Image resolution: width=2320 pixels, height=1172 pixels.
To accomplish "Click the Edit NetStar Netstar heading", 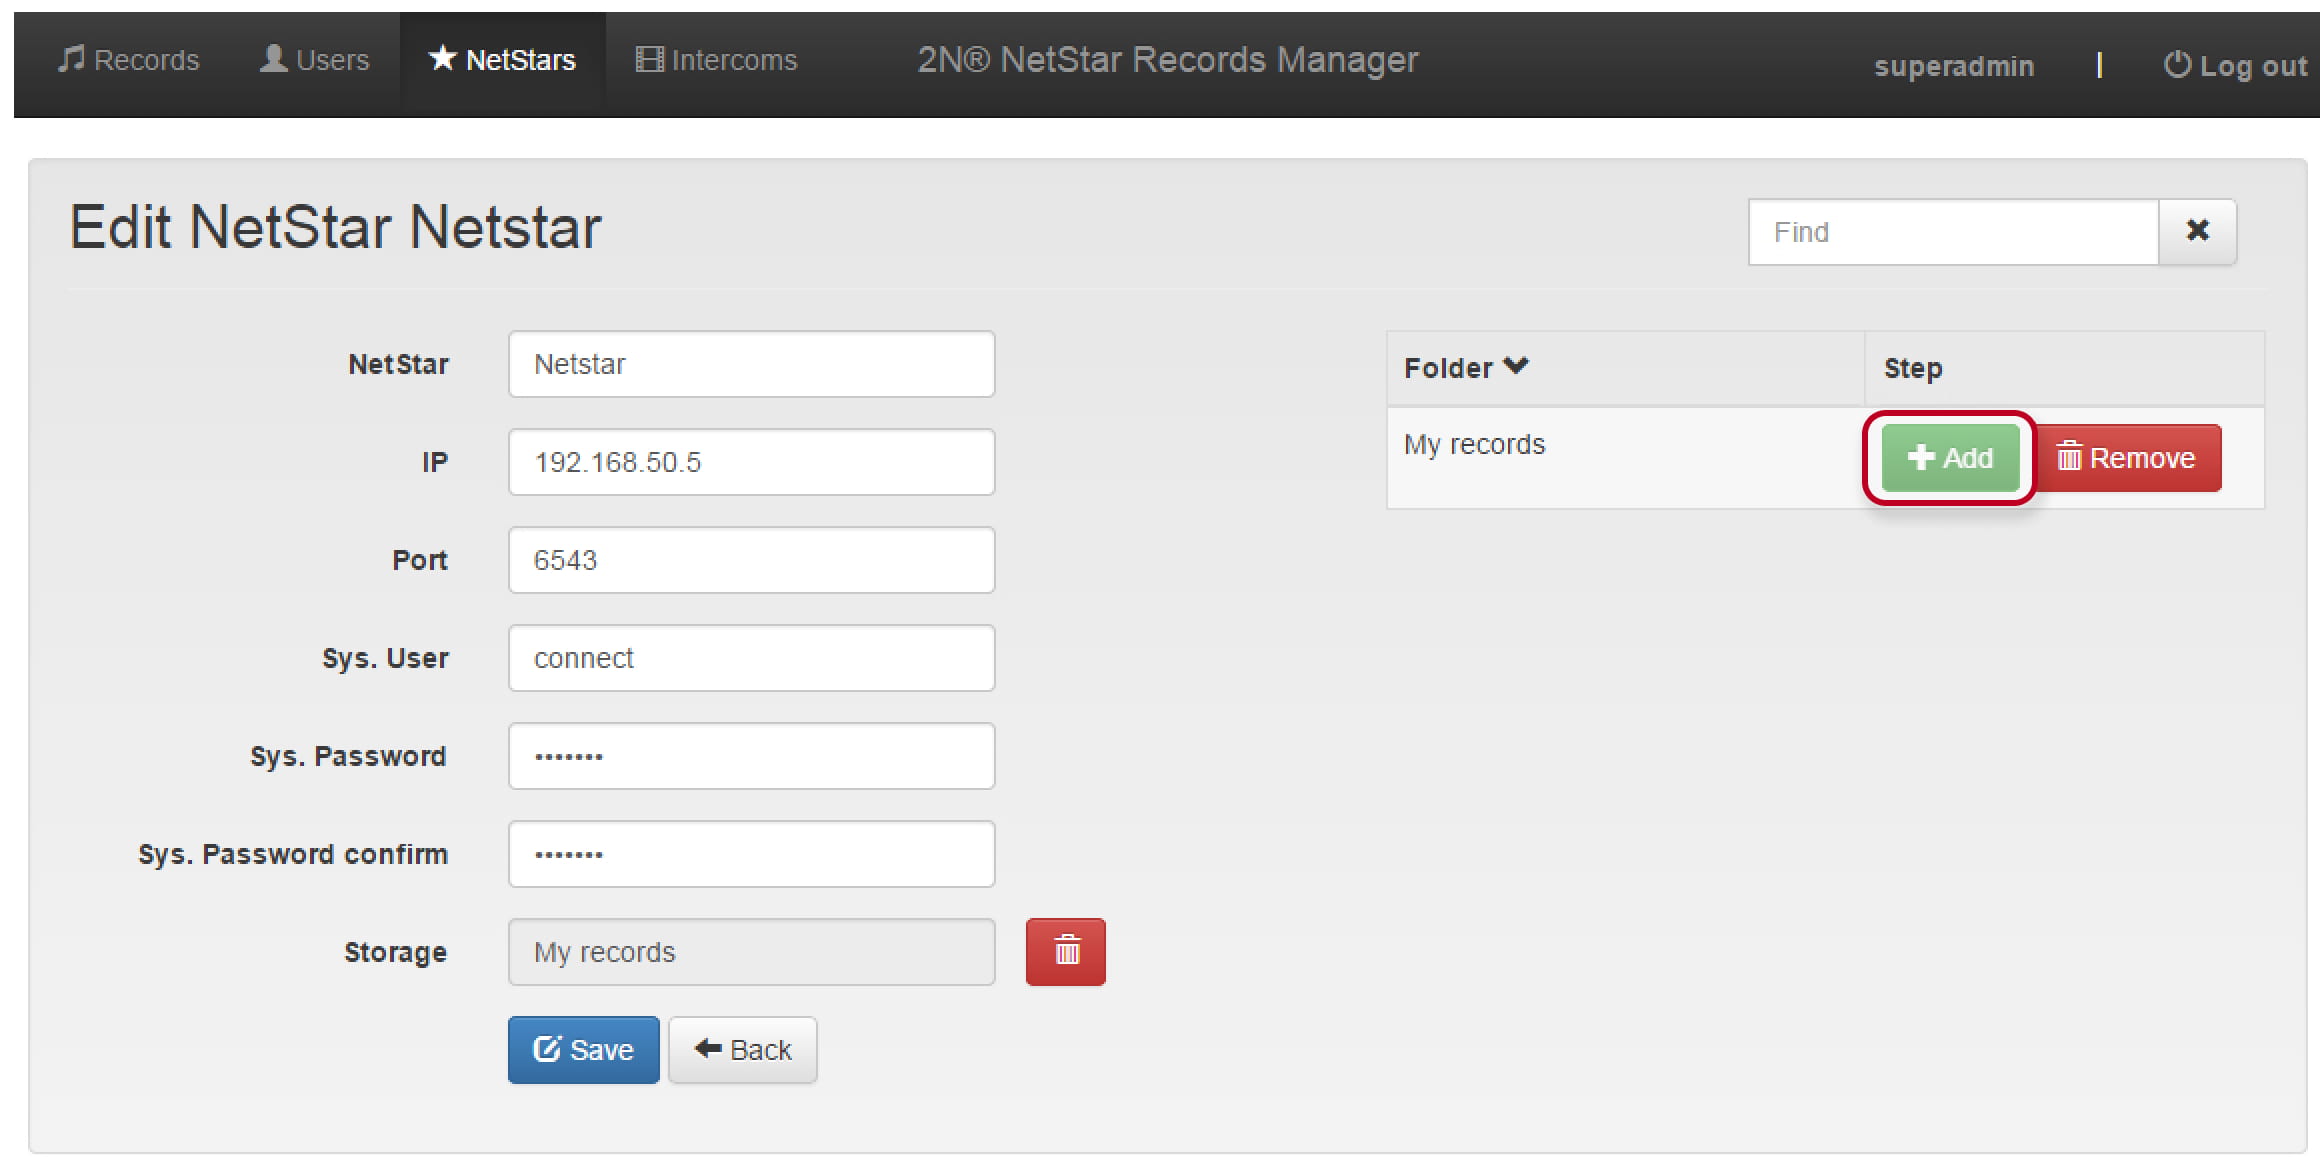I will coord(336,227).
